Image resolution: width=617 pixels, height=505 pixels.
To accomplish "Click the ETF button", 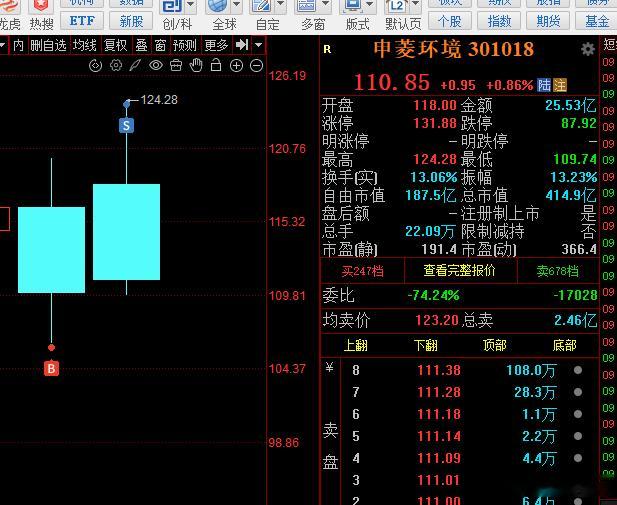I will pyautogui.click(x=82, y=21).
